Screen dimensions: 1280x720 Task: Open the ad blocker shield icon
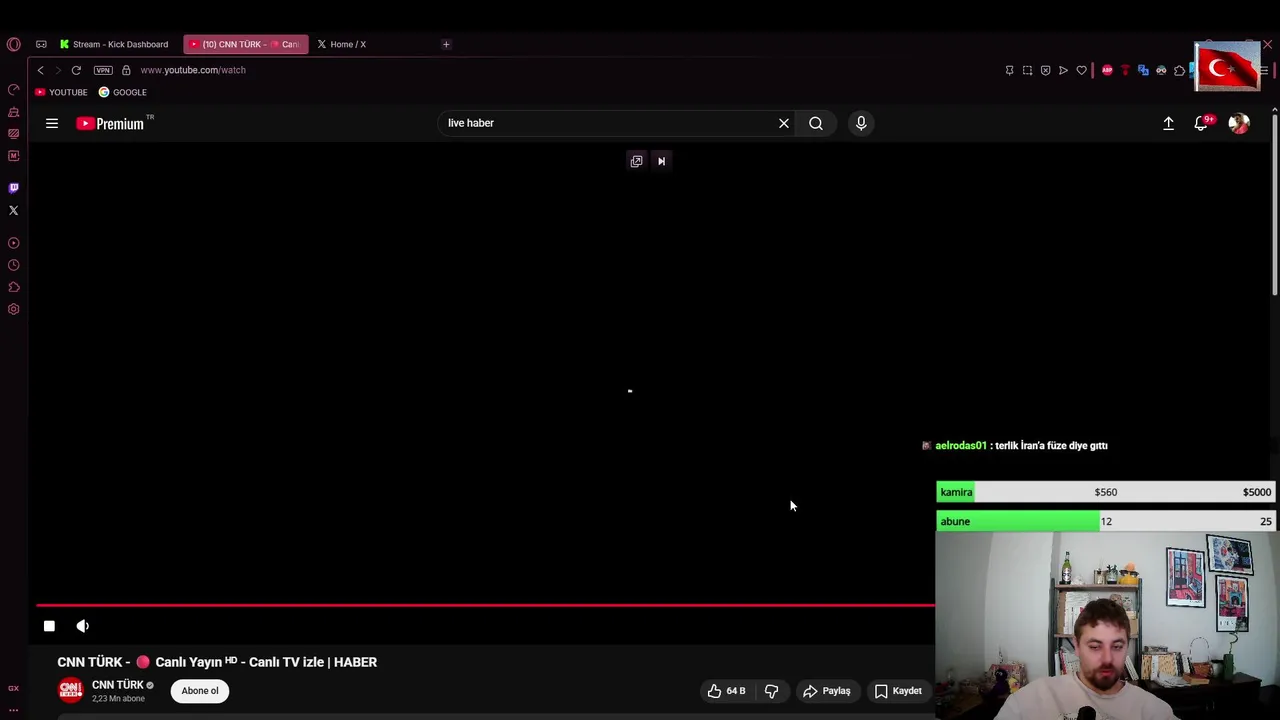[x=1045, y=70]
